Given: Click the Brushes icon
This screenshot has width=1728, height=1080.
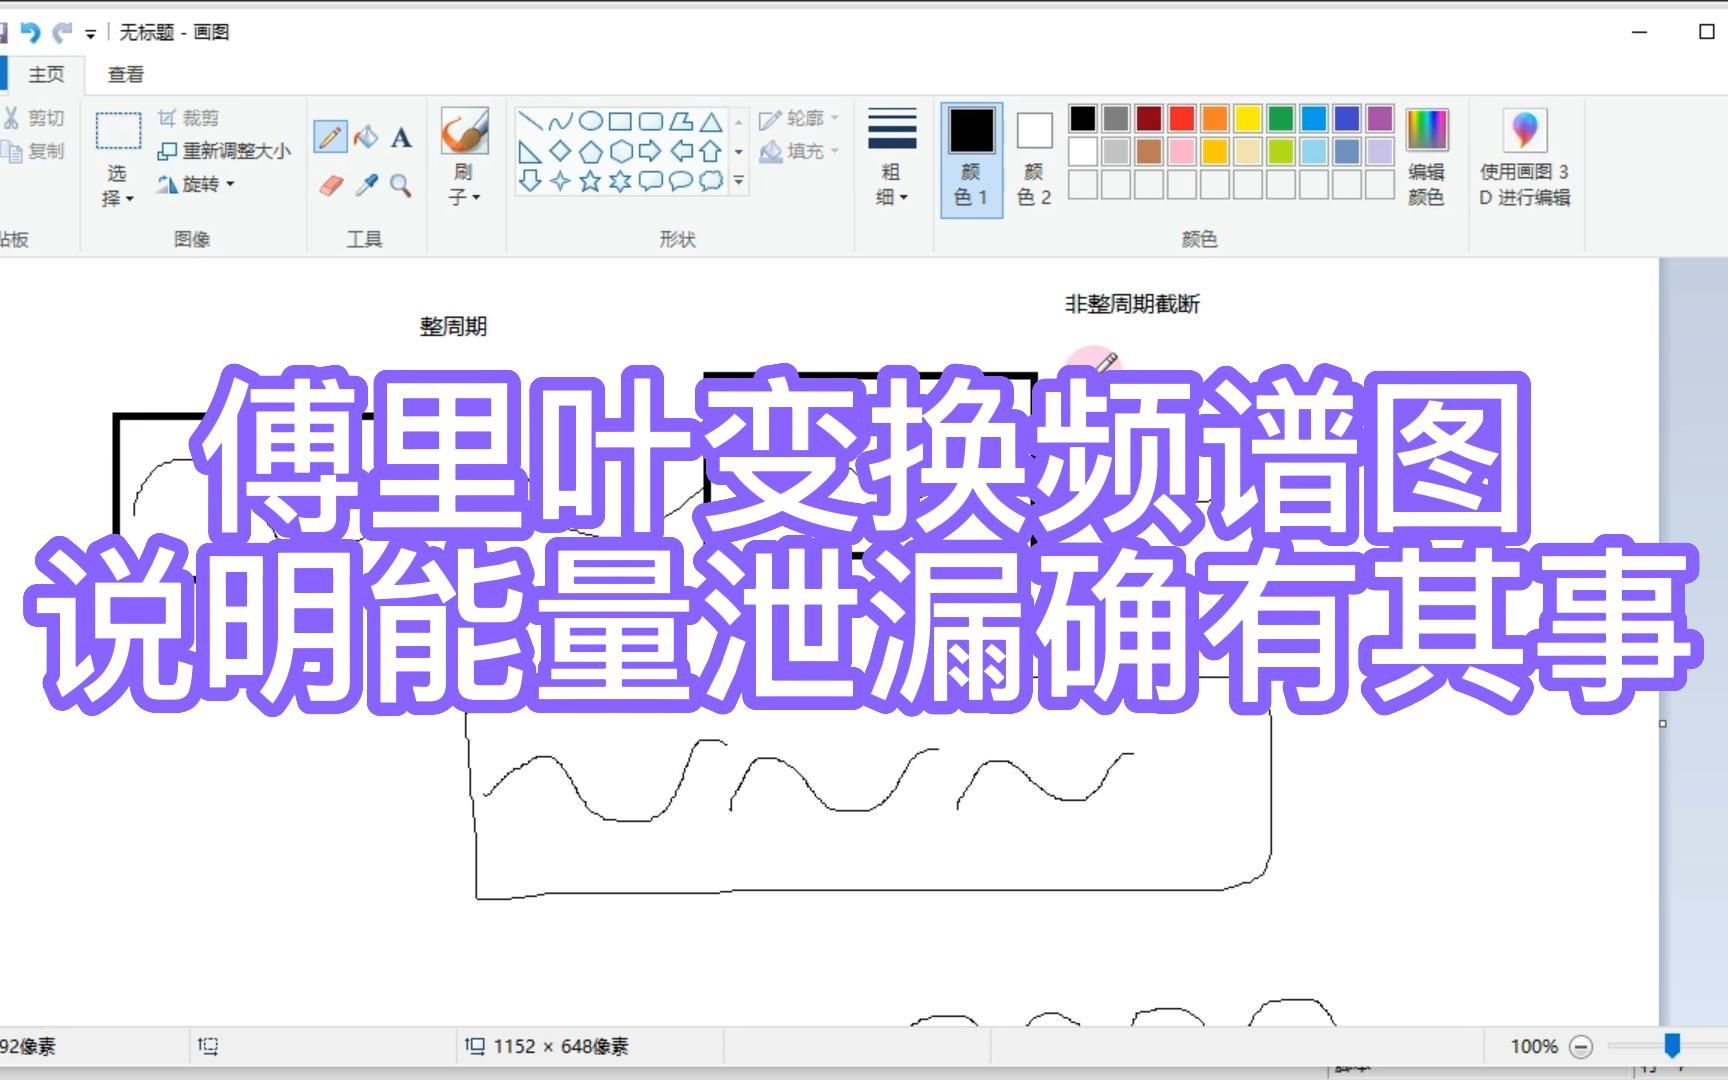Looking at the screenshot, I should (465, 131).
